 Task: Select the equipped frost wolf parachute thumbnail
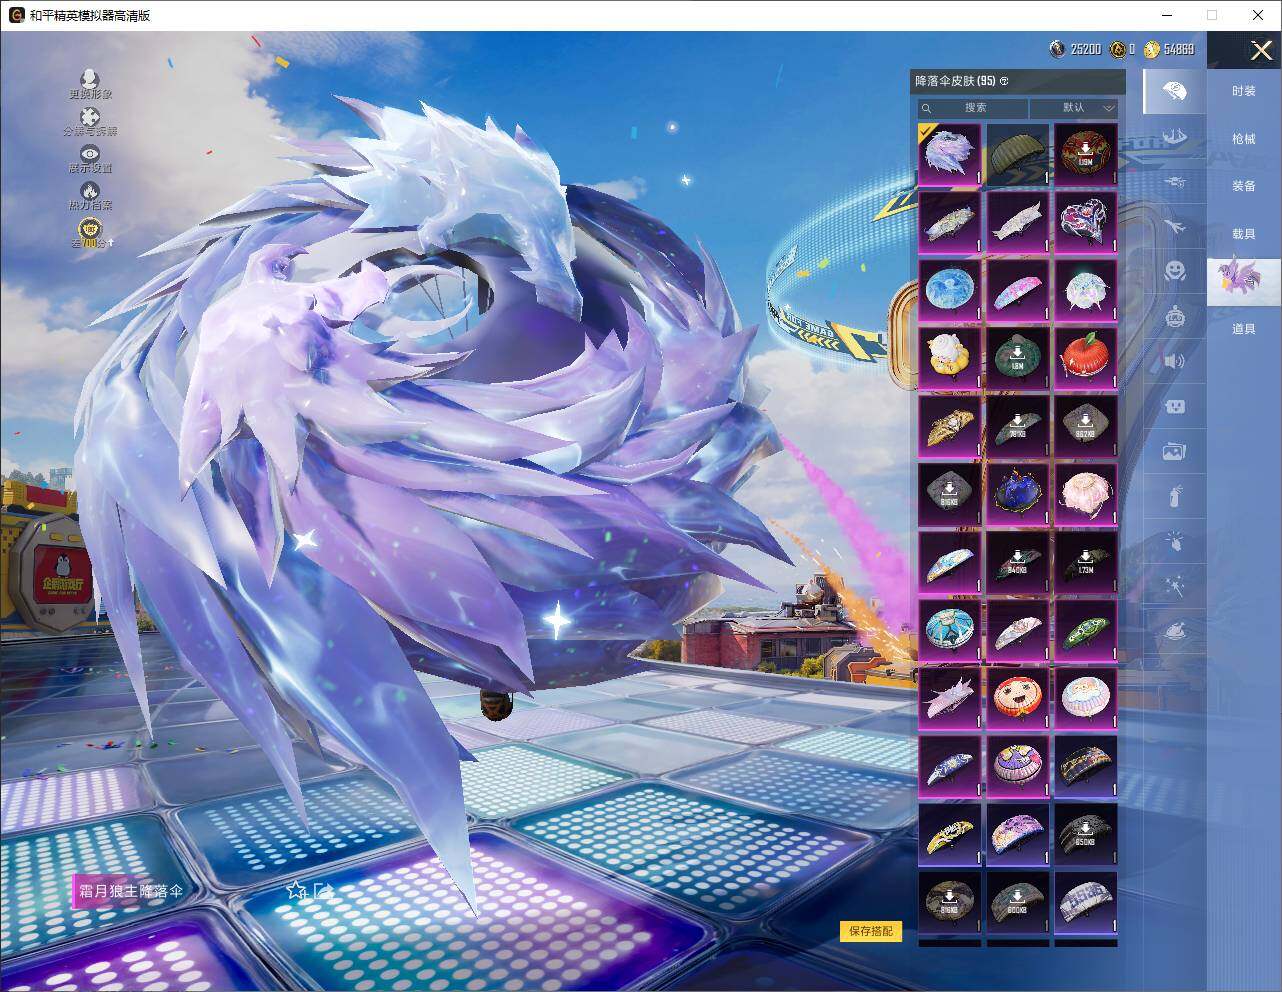click(950, 155)
